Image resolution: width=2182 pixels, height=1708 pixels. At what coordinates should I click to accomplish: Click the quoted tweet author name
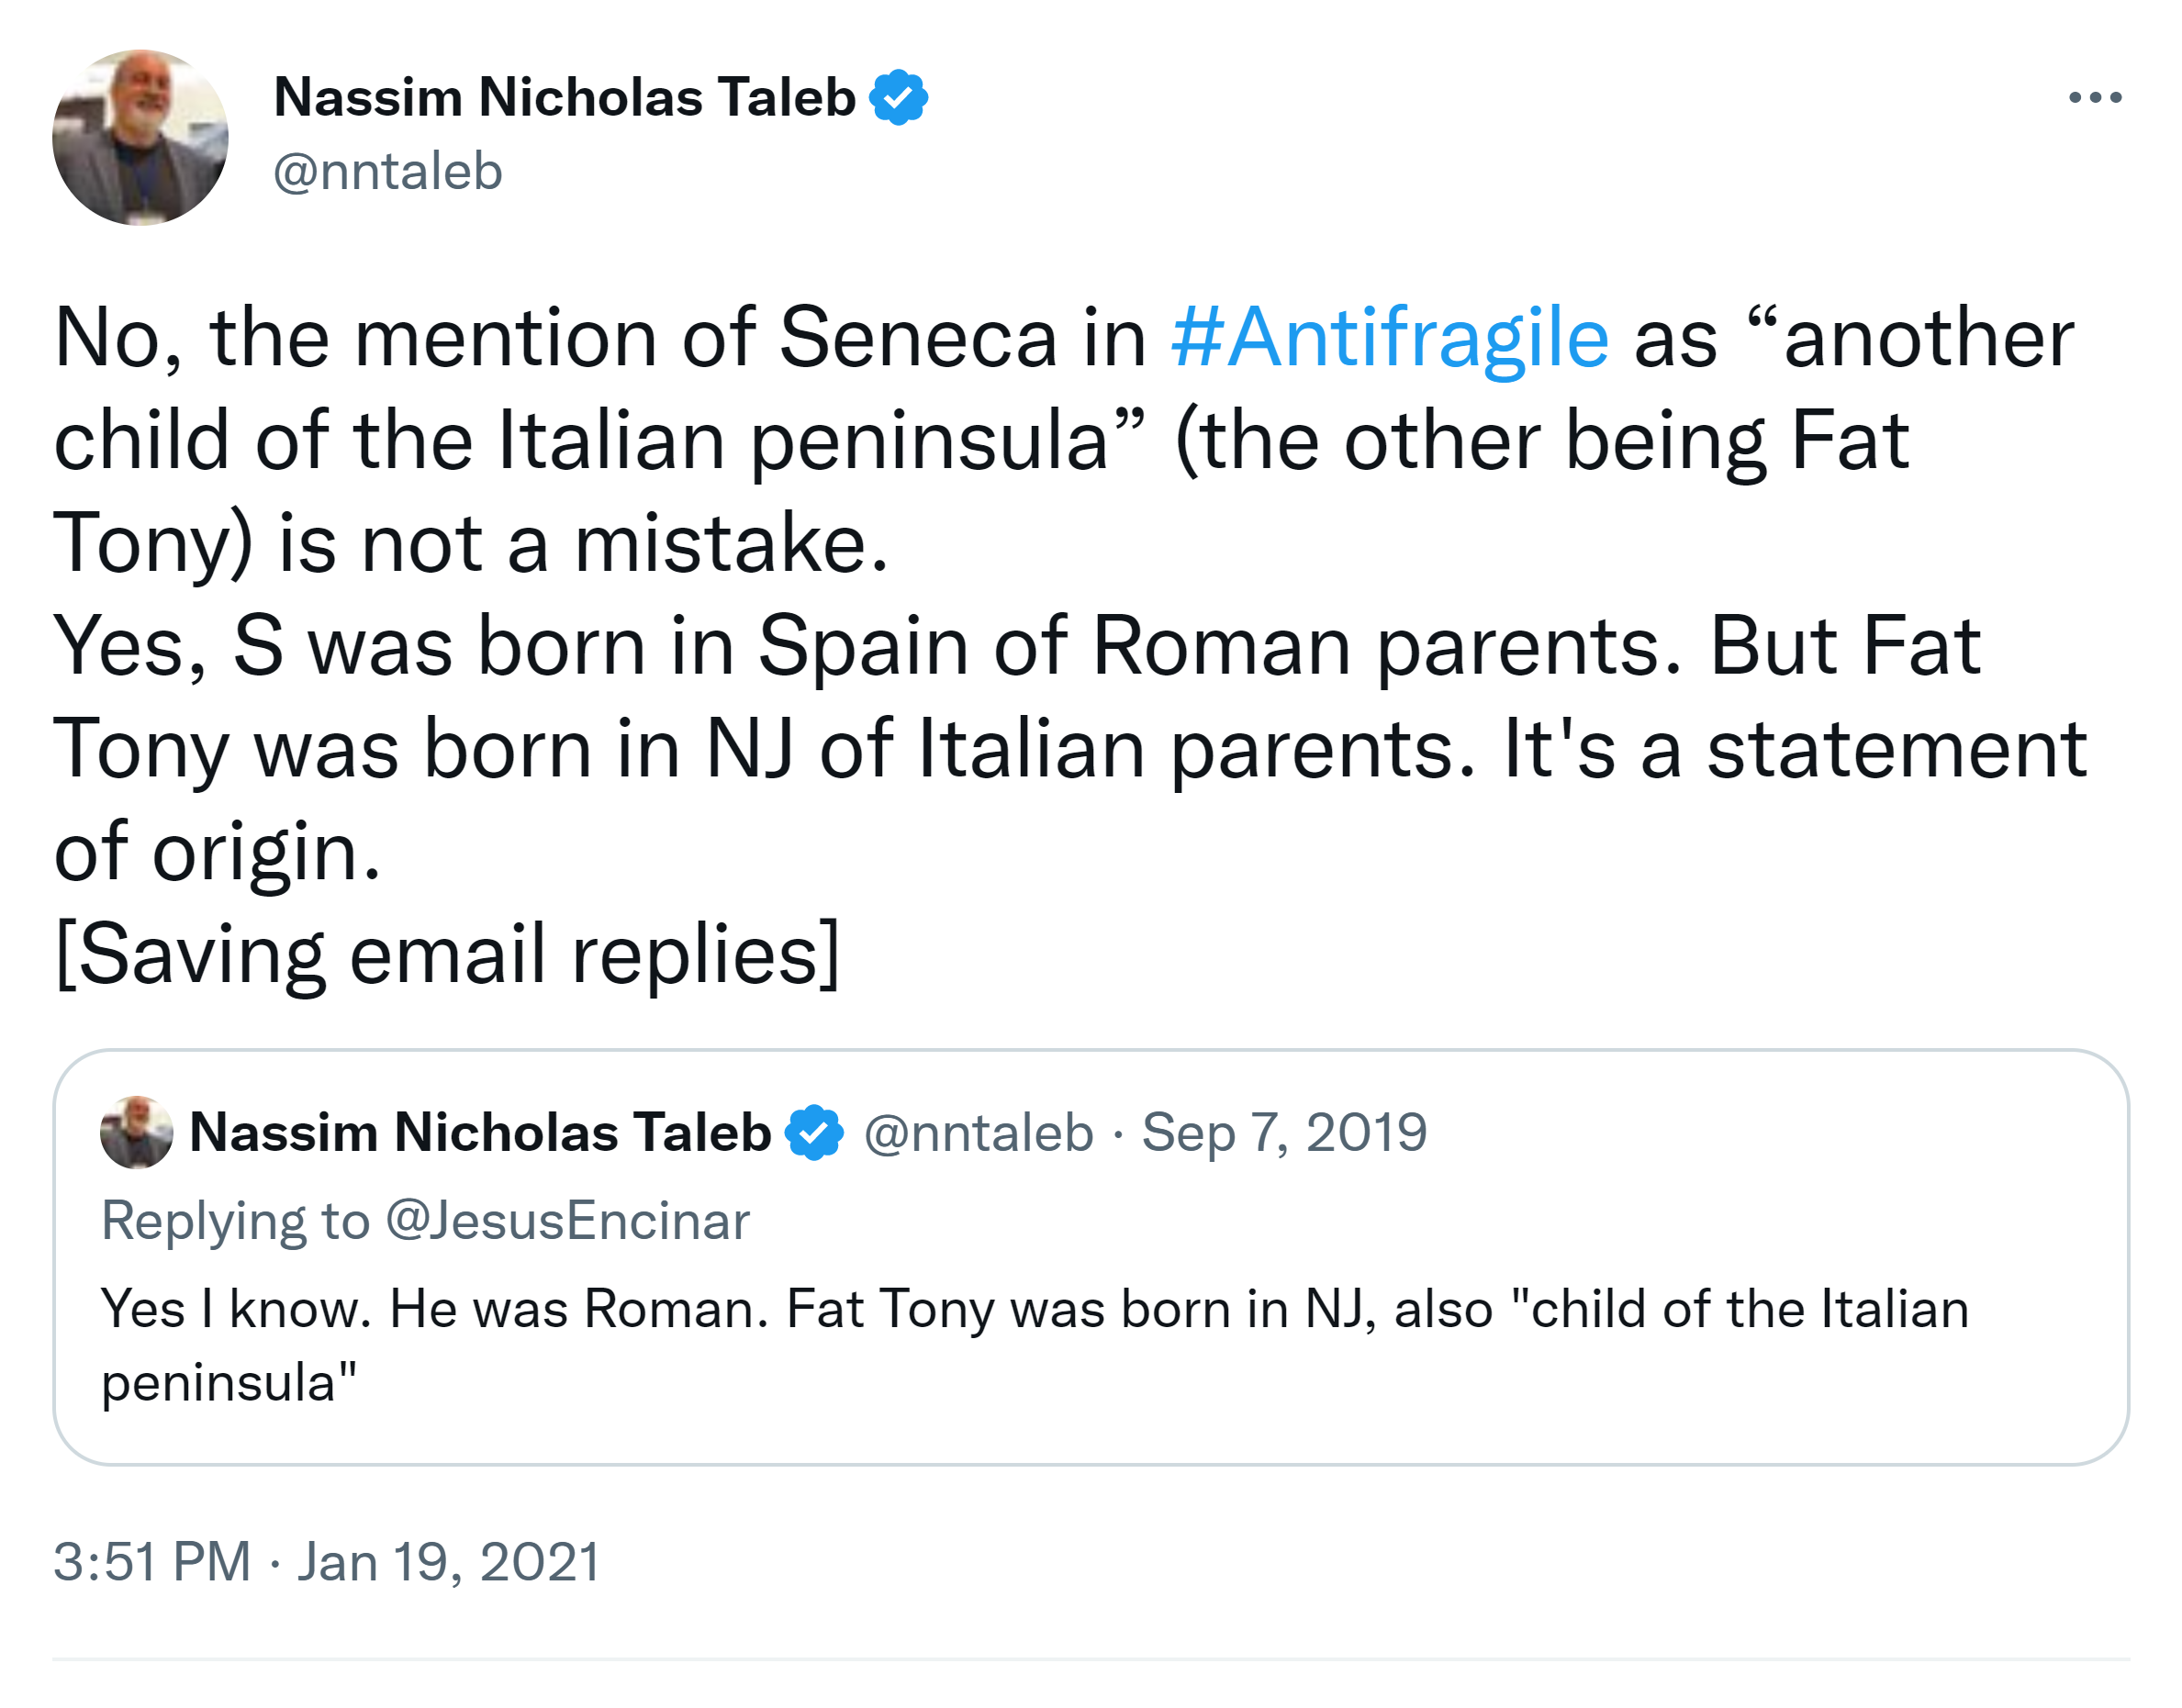pyautogui.click(x=480, y=1132)
